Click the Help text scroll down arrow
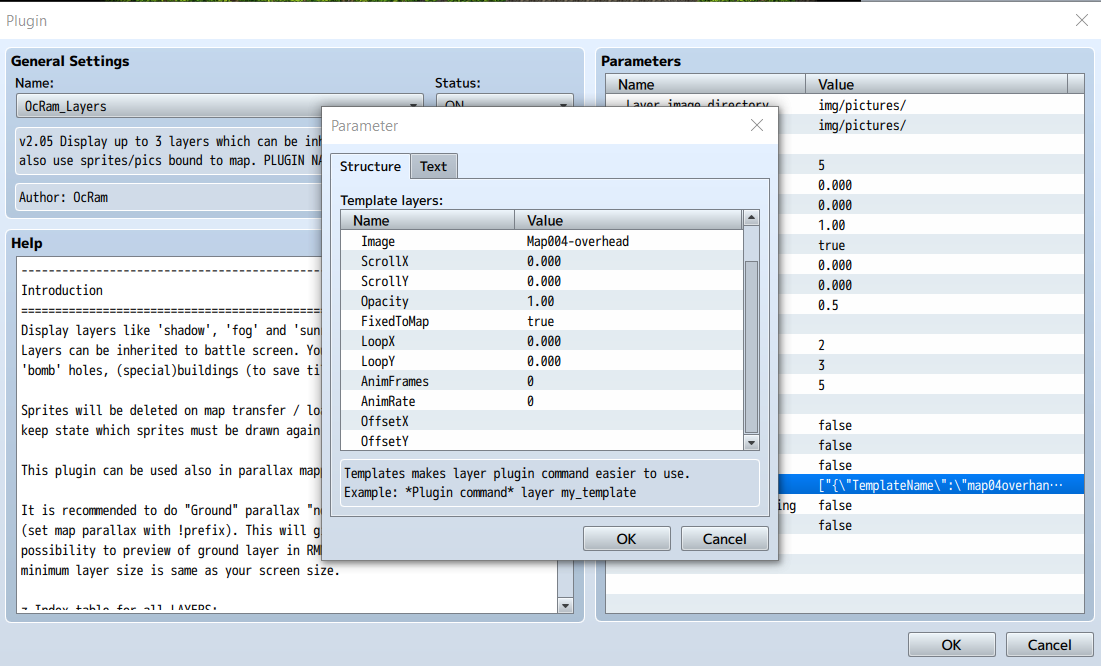 (x=565, y=606)
